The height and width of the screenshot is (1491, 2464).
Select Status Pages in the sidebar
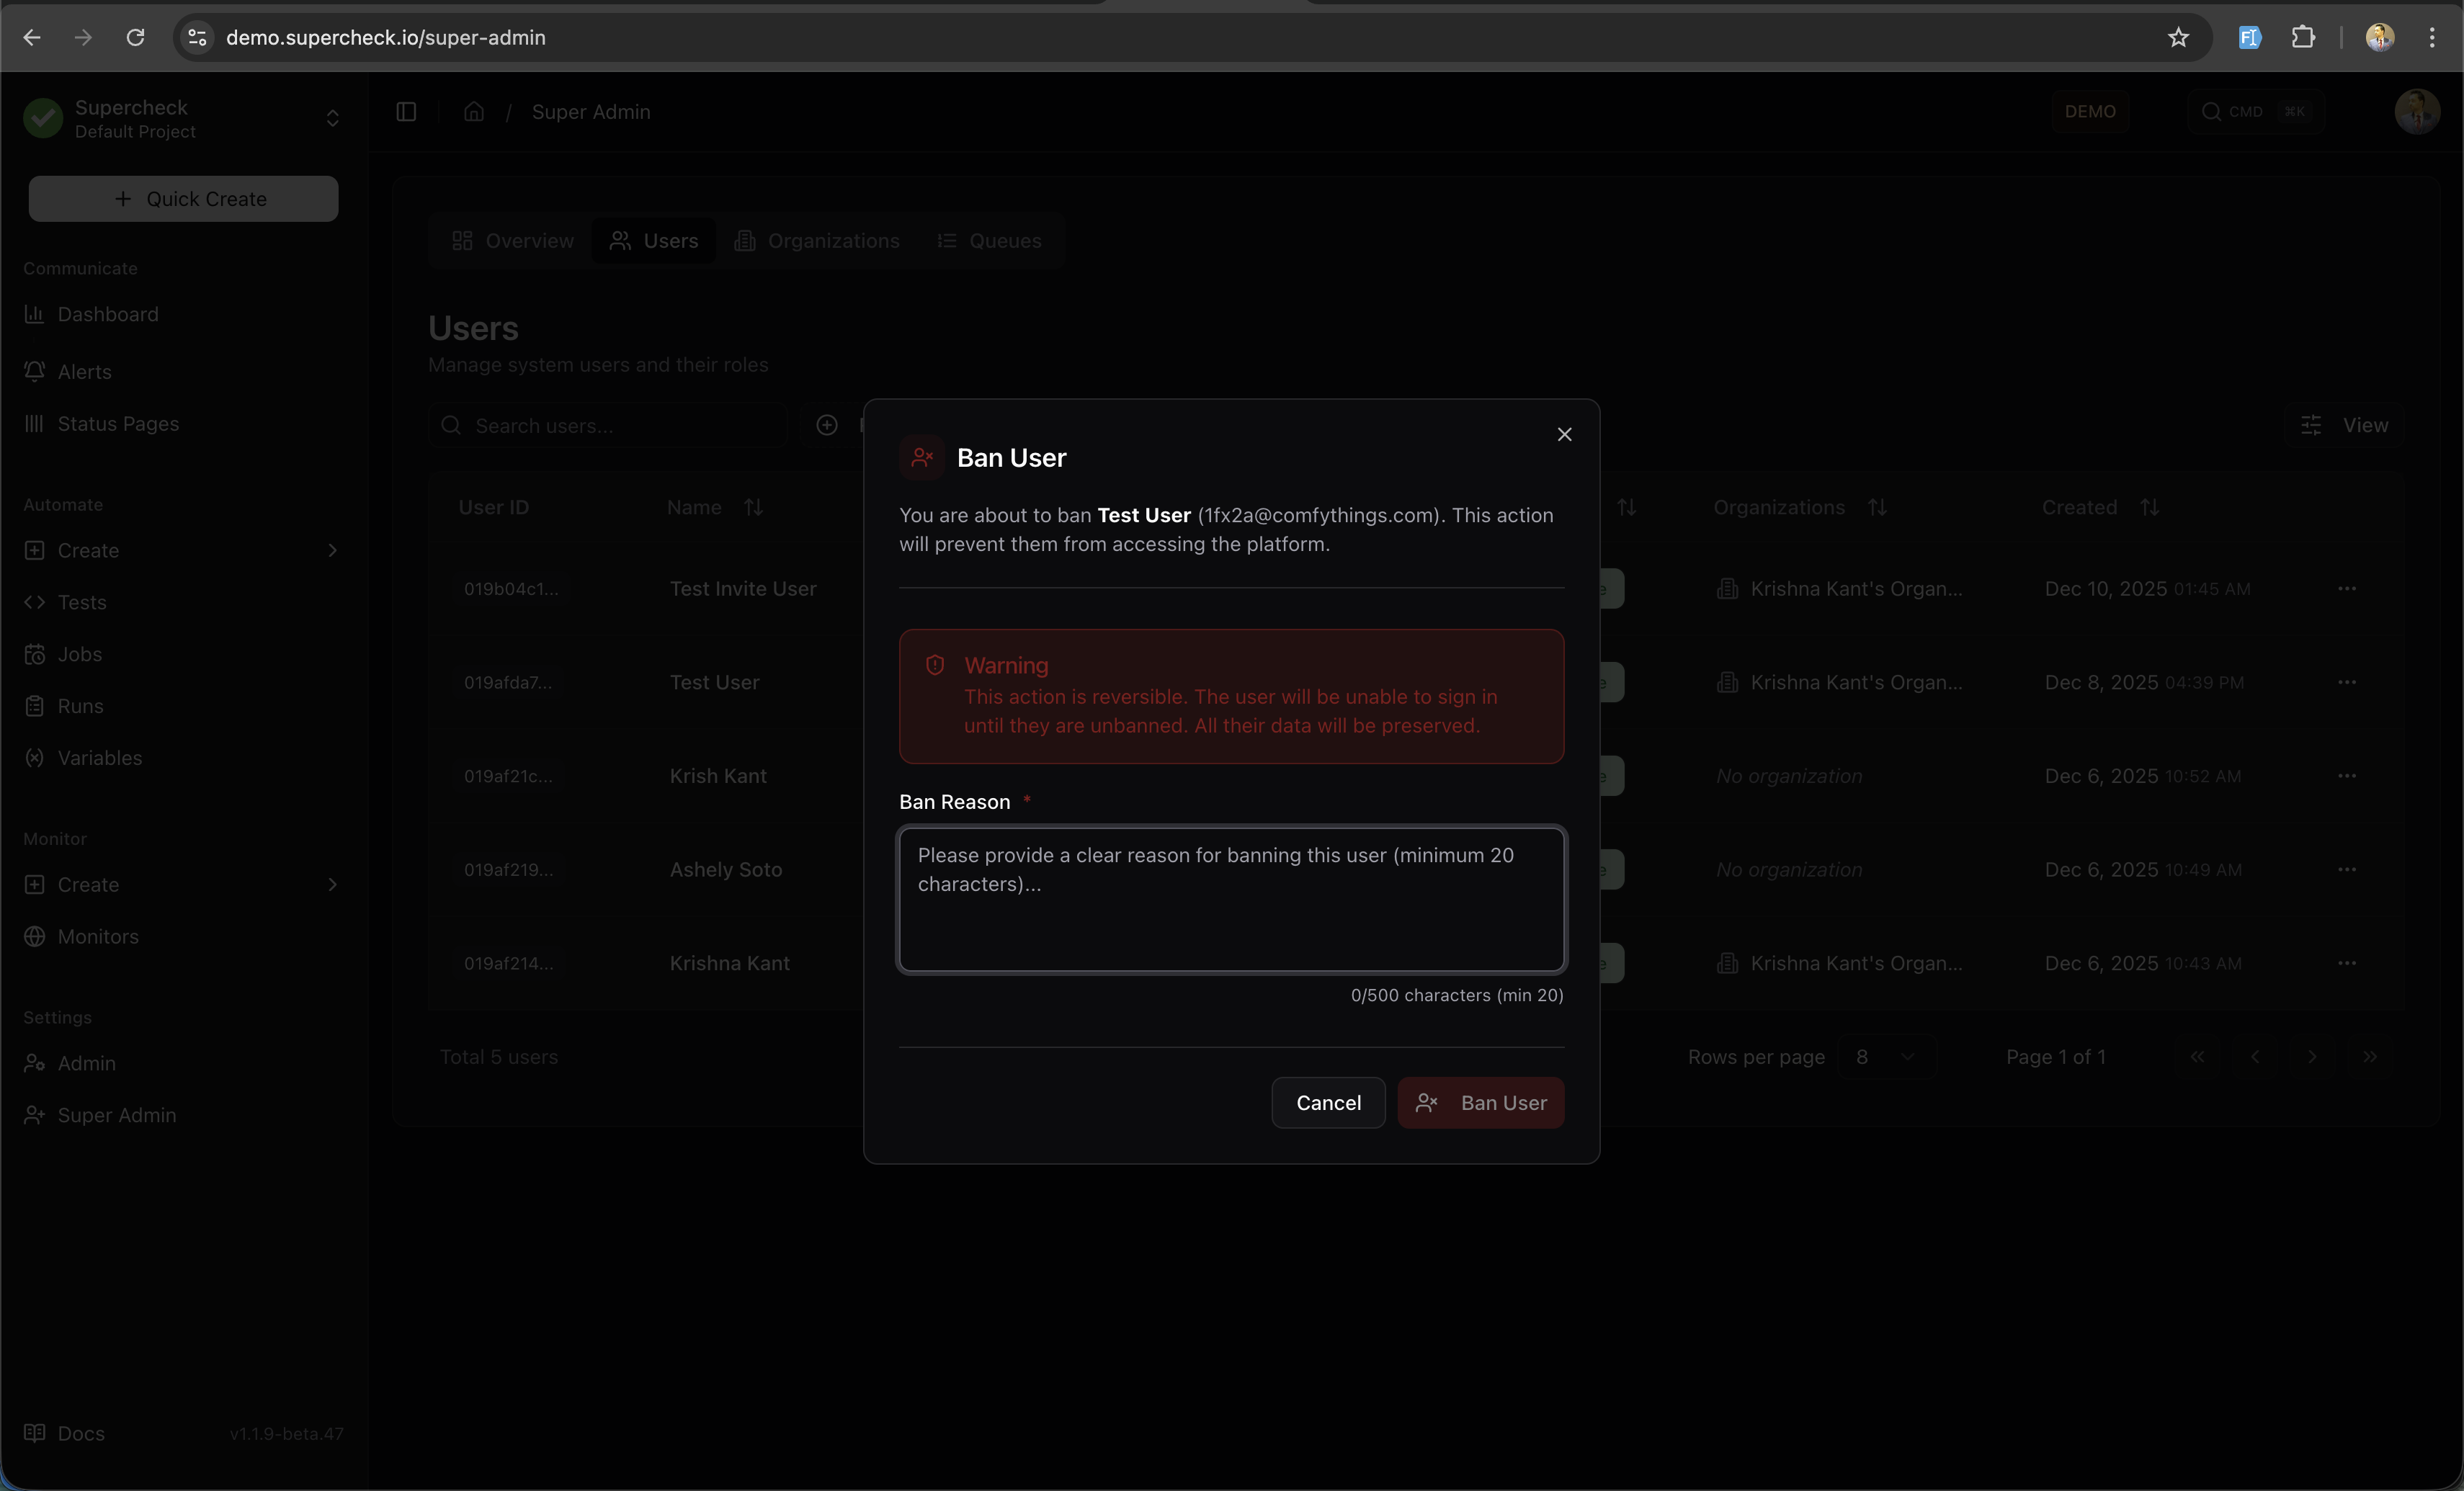point(118,423)
